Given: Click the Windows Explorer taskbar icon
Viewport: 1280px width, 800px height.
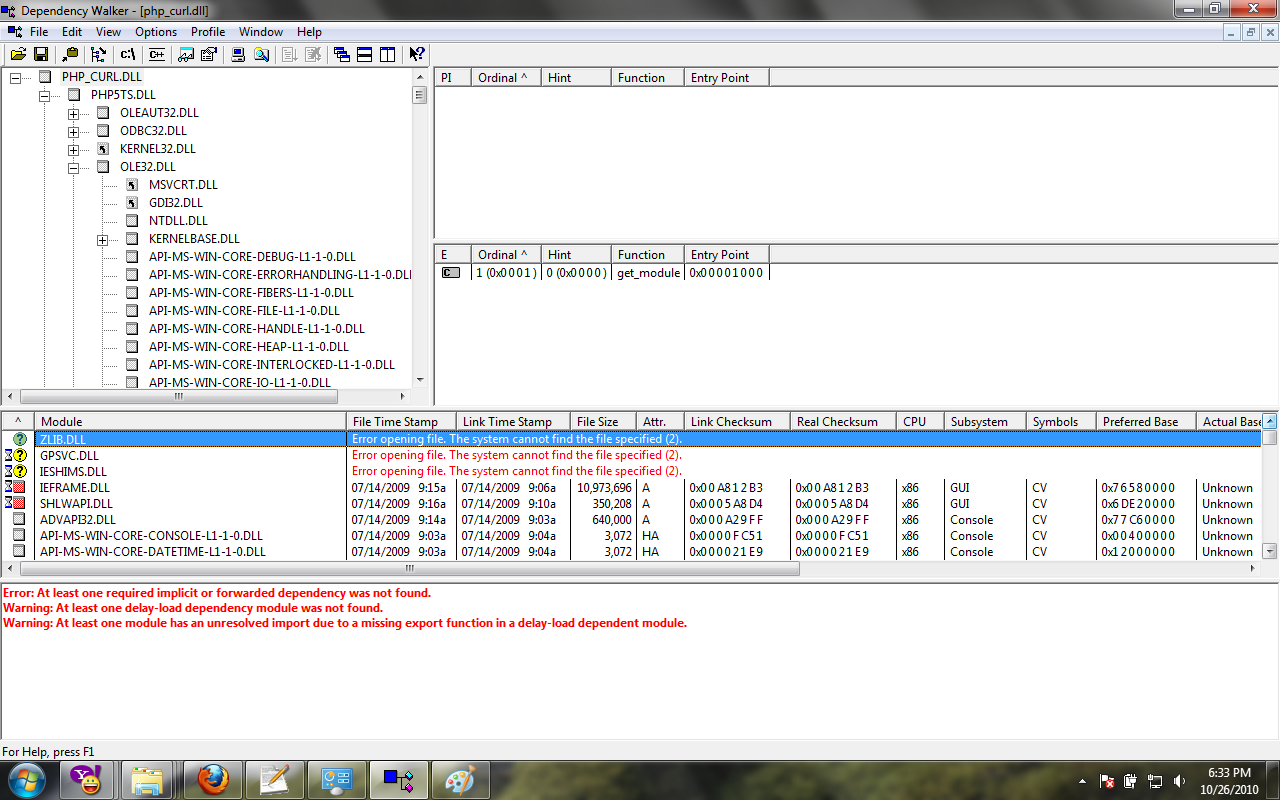Looking at the screenshot, I should (148, 779).
